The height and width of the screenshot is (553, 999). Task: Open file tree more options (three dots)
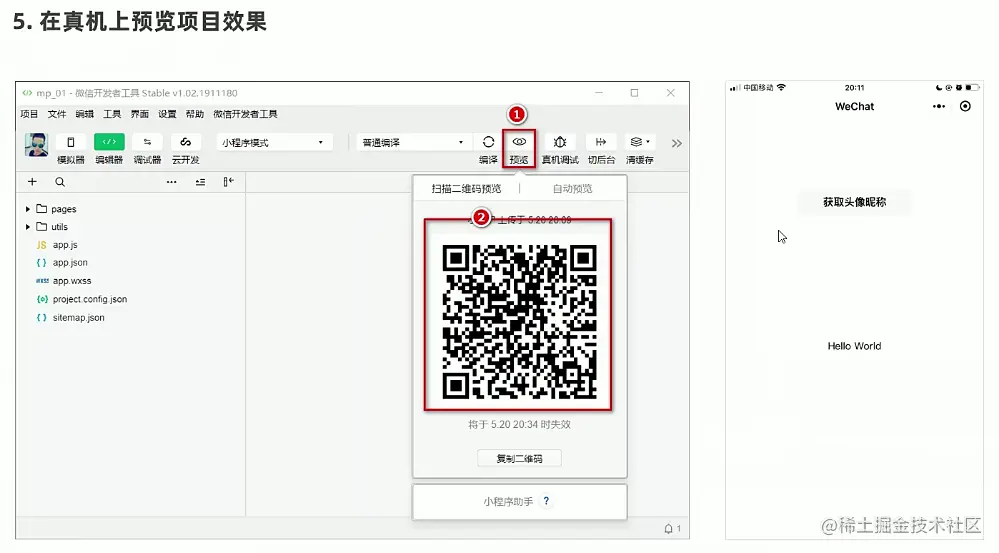pyautogui.click(x=171, y=182)
